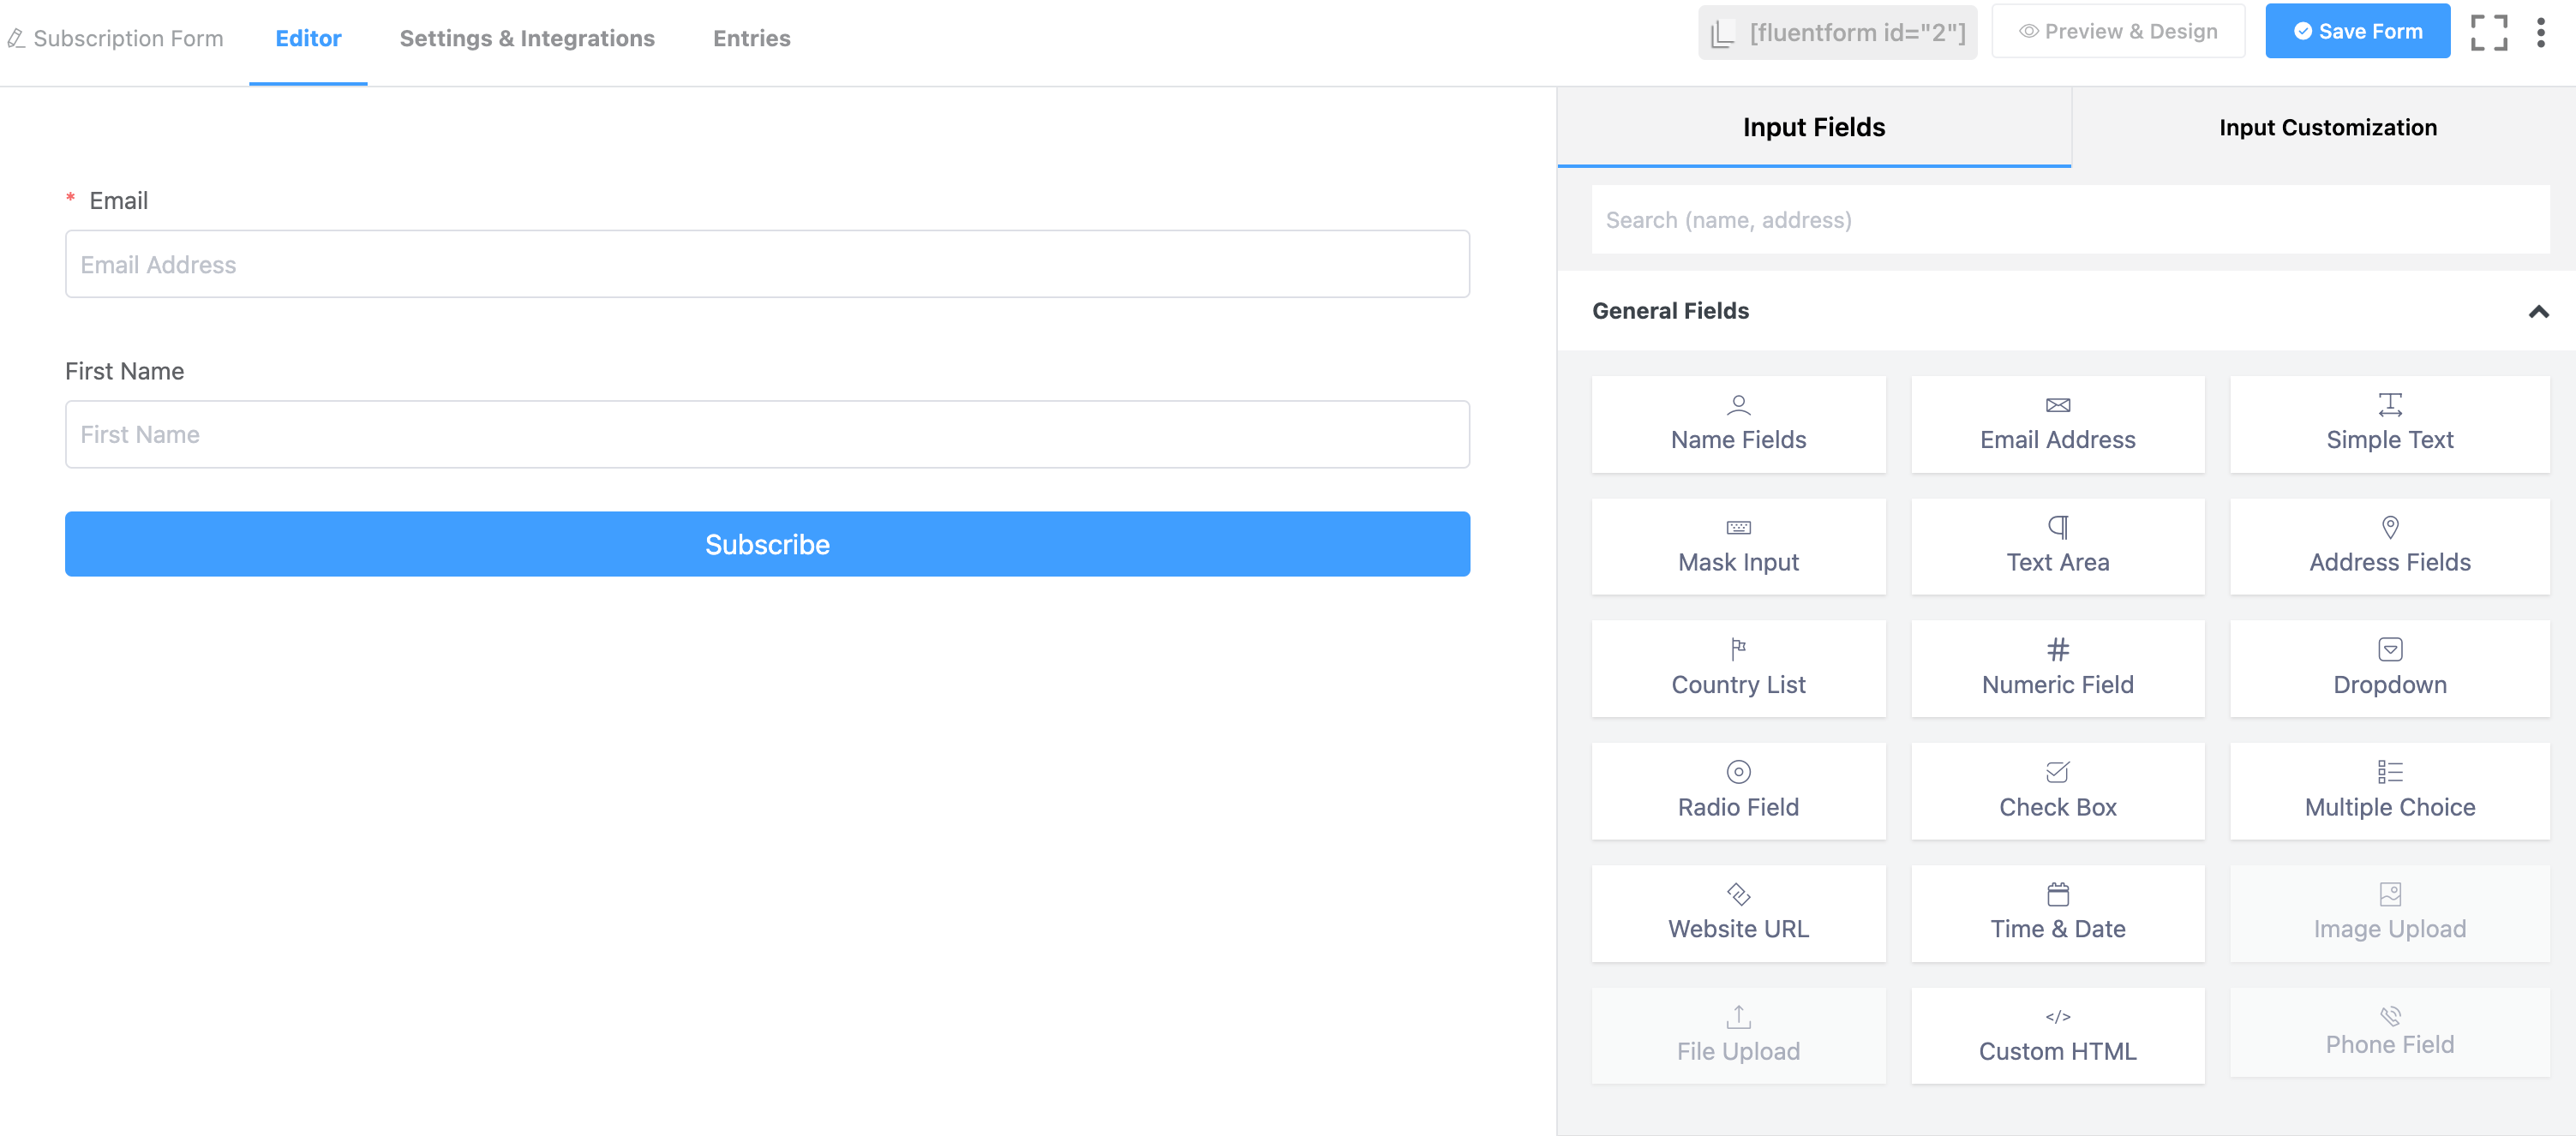Select the Time & Date field icon
2576x1136 pixels.
[2057, 893]
